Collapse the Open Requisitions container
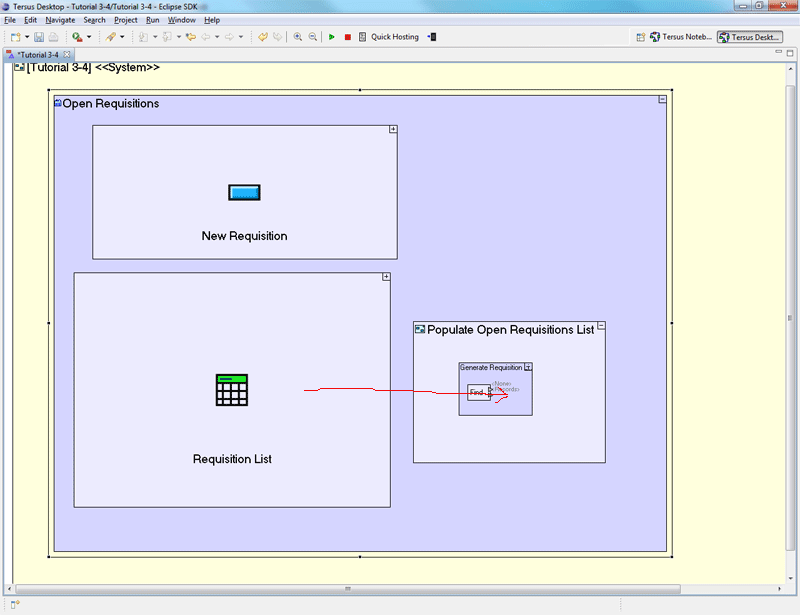 662,99
